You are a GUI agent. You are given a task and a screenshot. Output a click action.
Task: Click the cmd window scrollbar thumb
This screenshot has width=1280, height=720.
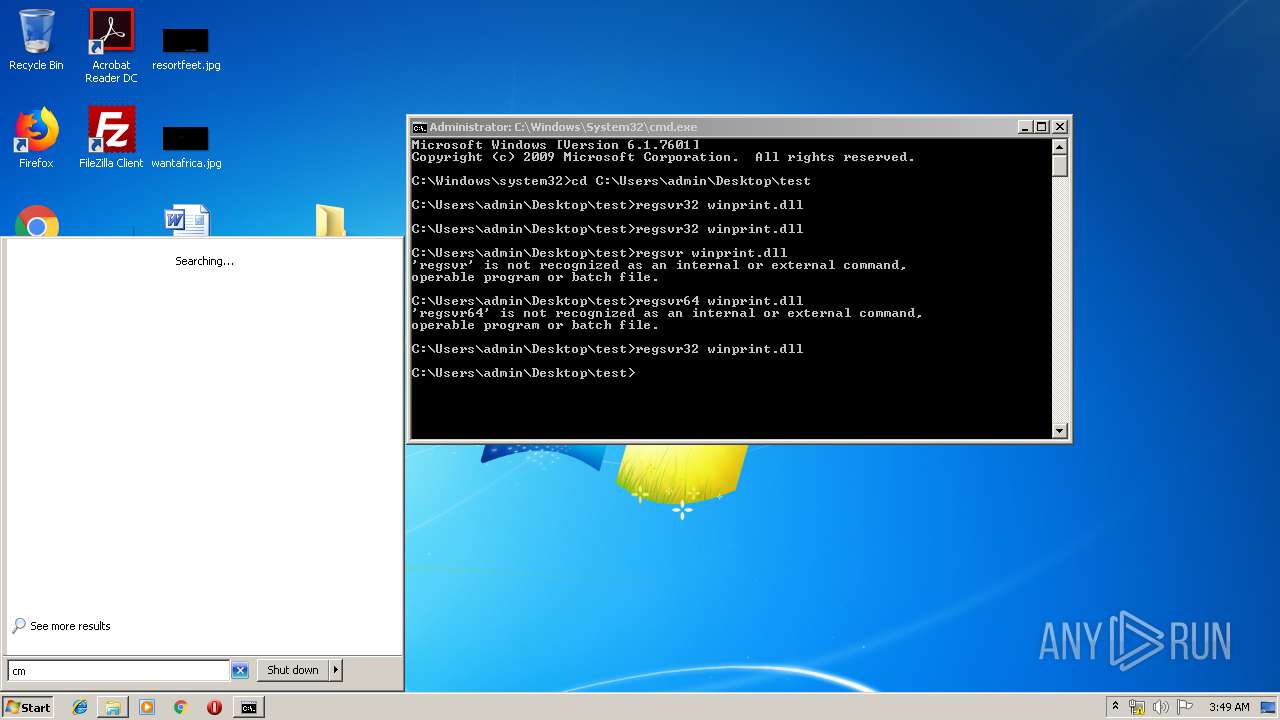1060,166
